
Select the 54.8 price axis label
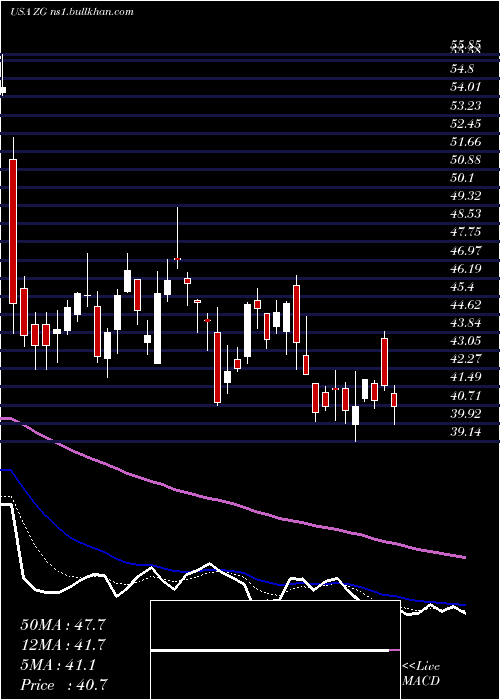[462, 69]
